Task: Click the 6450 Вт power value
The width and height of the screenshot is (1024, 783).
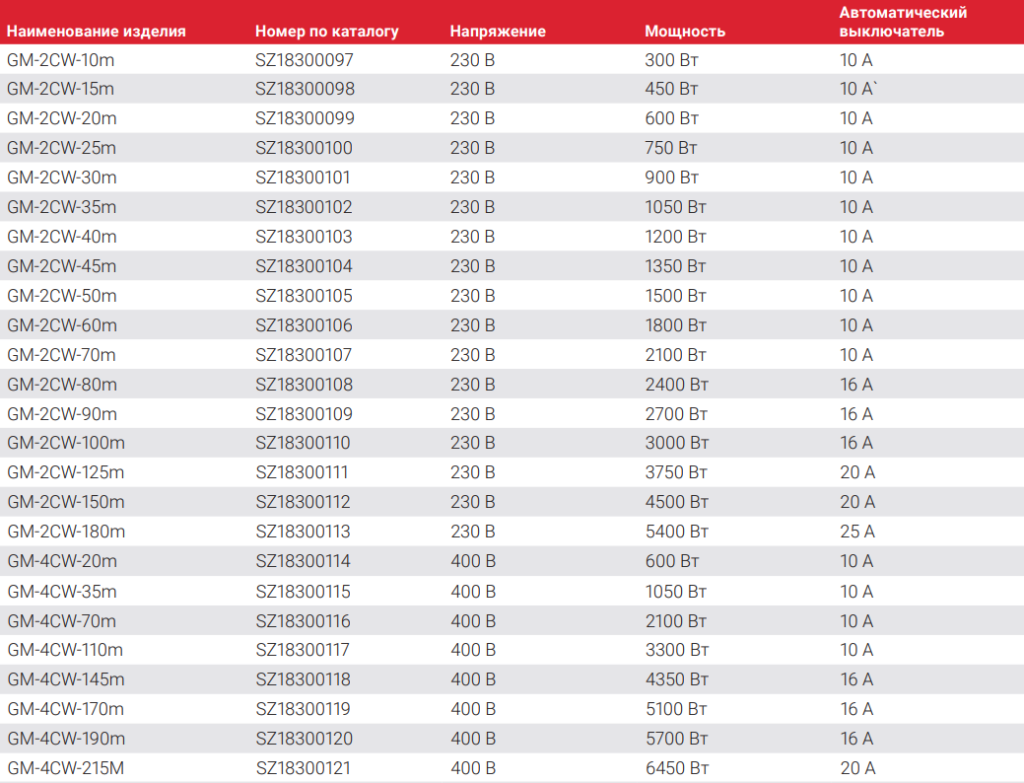Action: coord(676,769)
